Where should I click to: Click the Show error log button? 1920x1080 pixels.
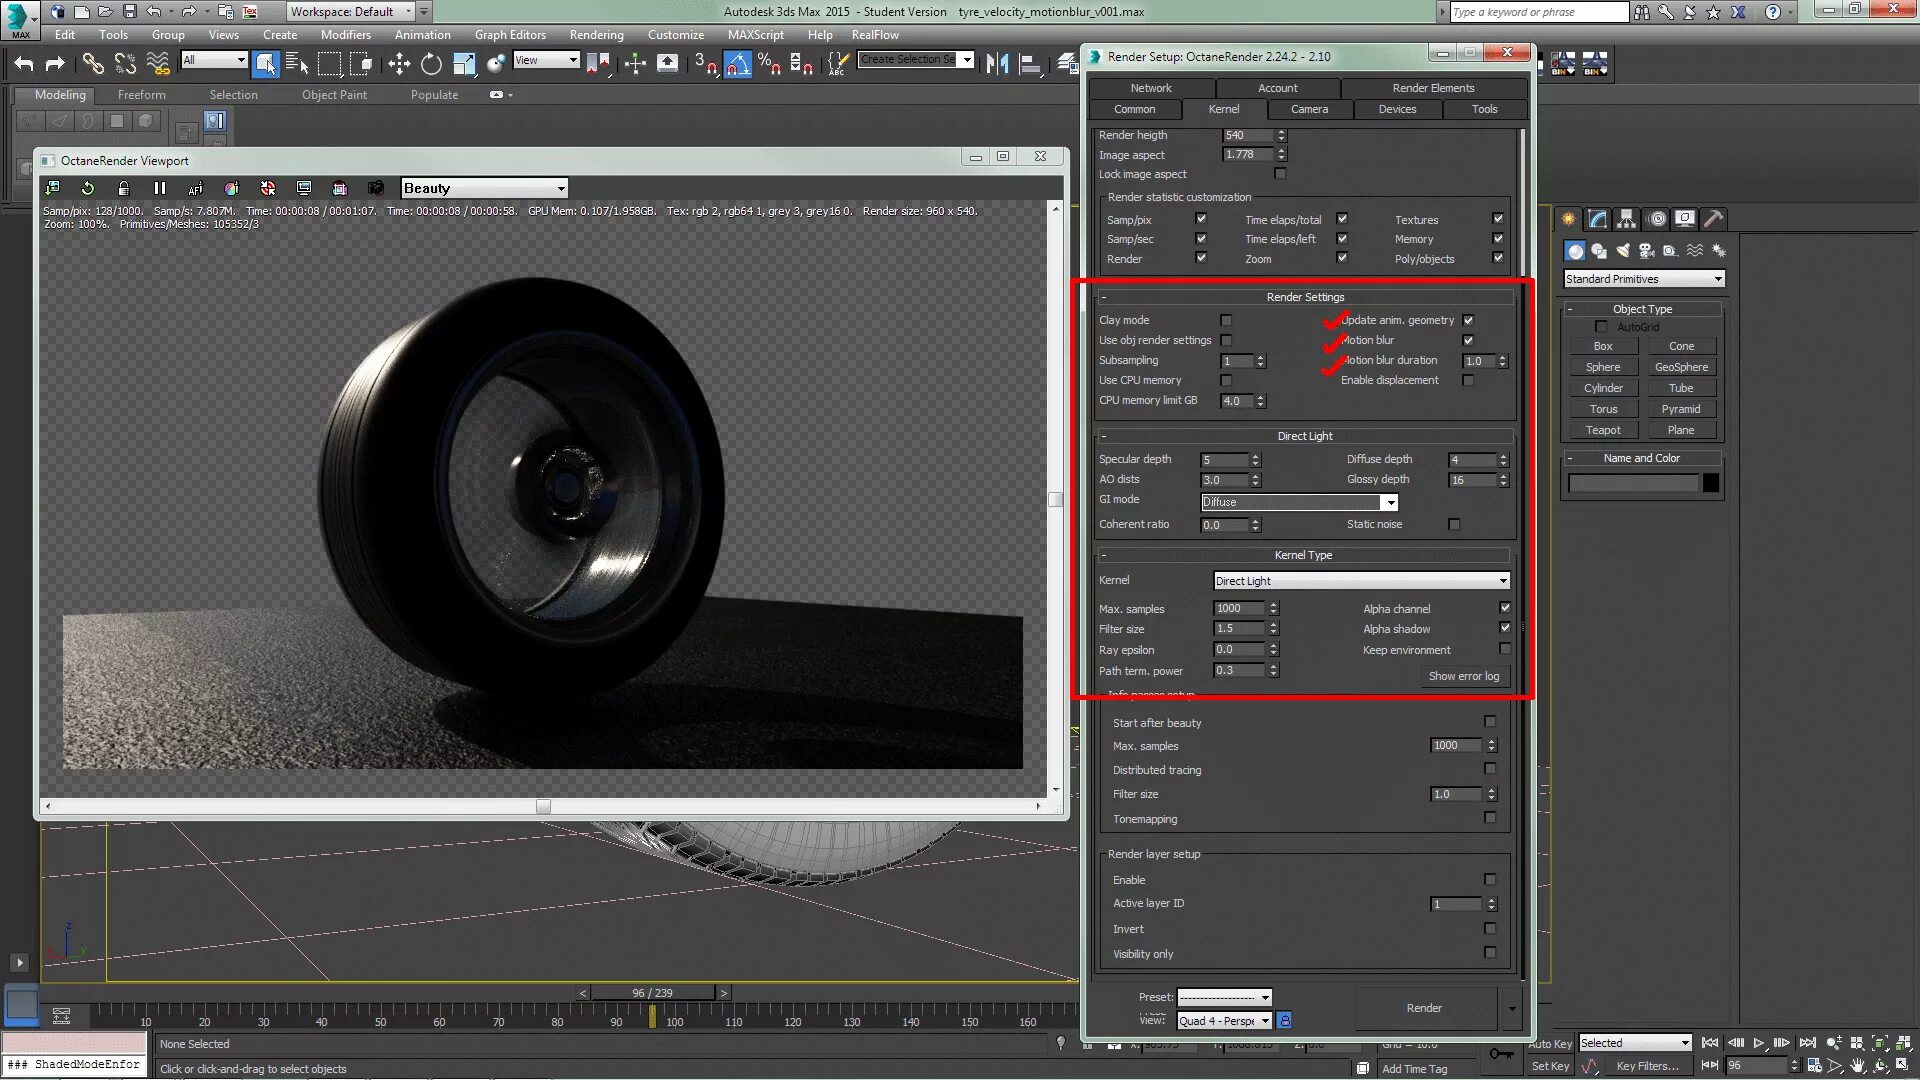[x=1463, y=676]
